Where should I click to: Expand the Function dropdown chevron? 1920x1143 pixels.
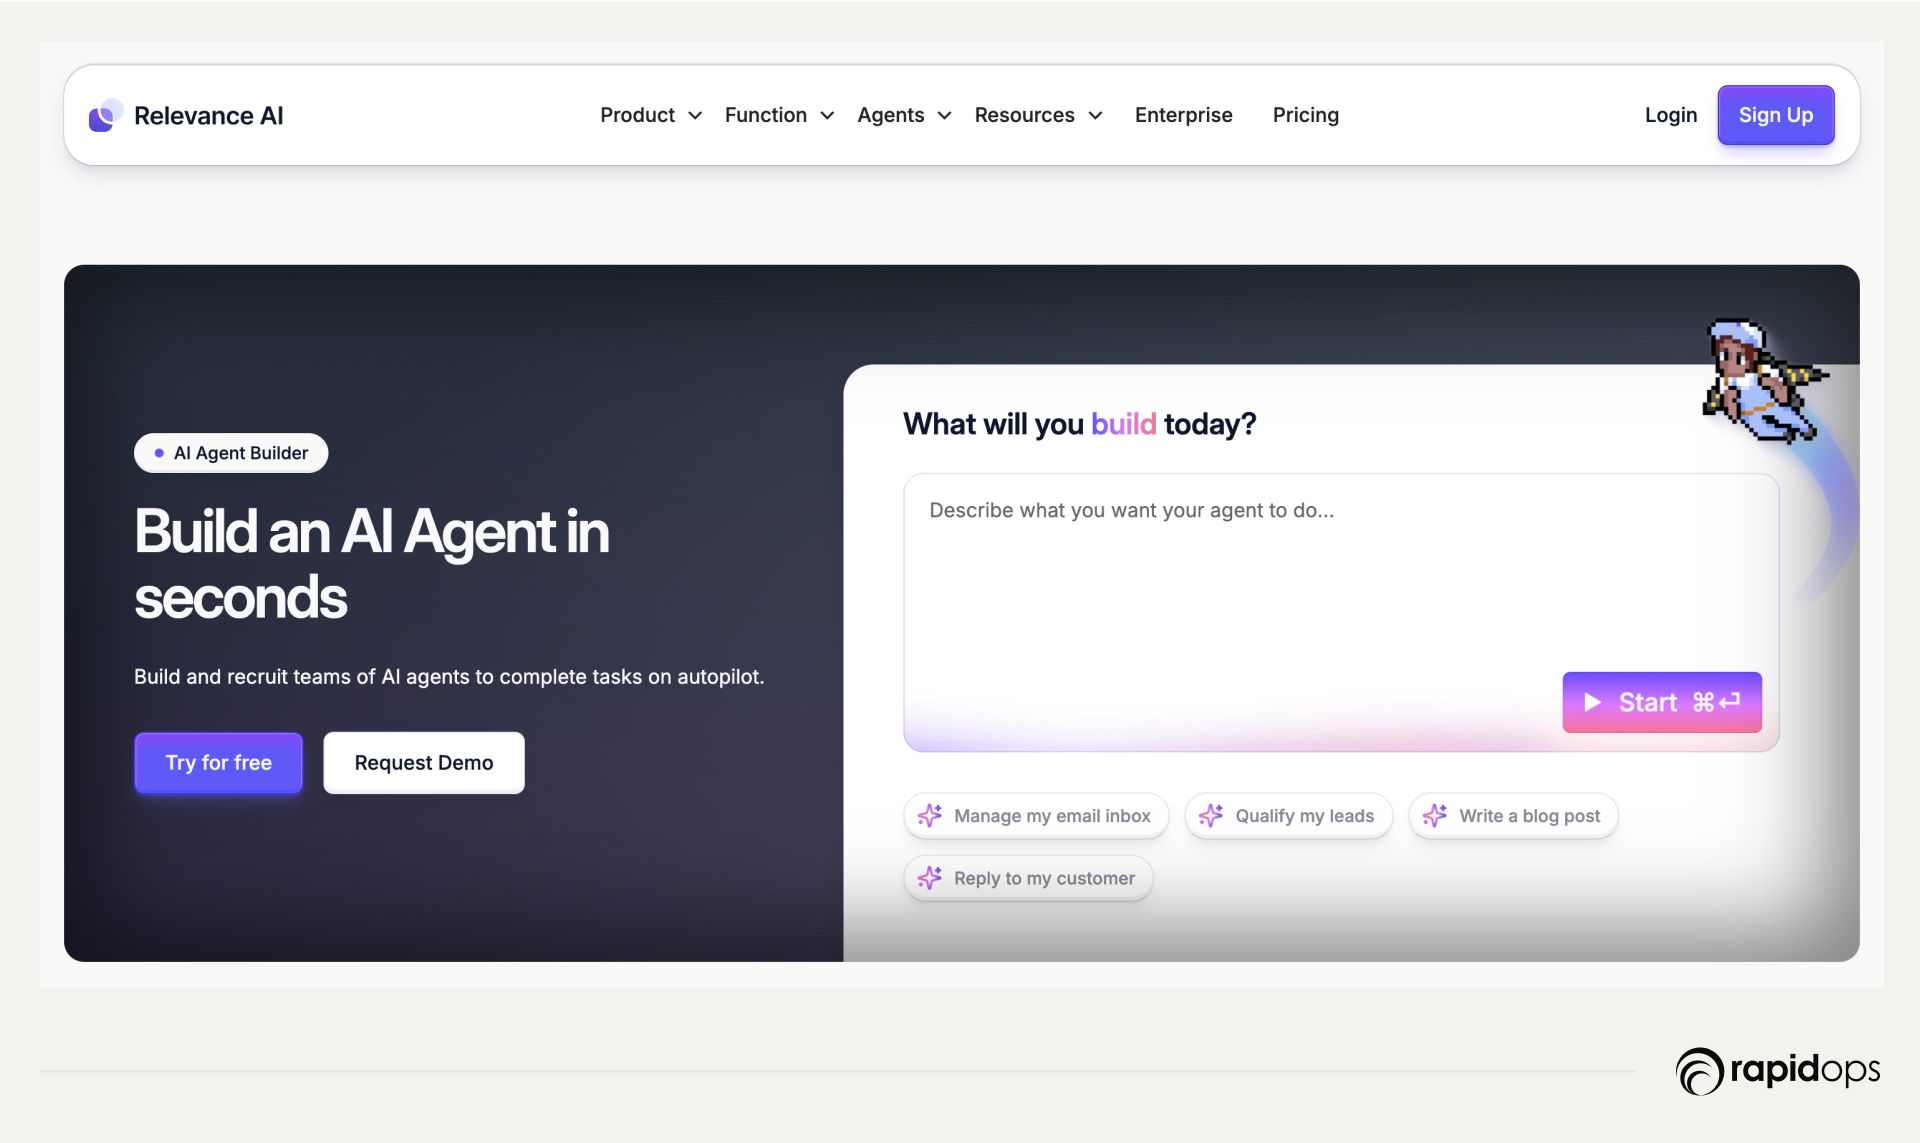pyautogui.click(x=827, y=116)
